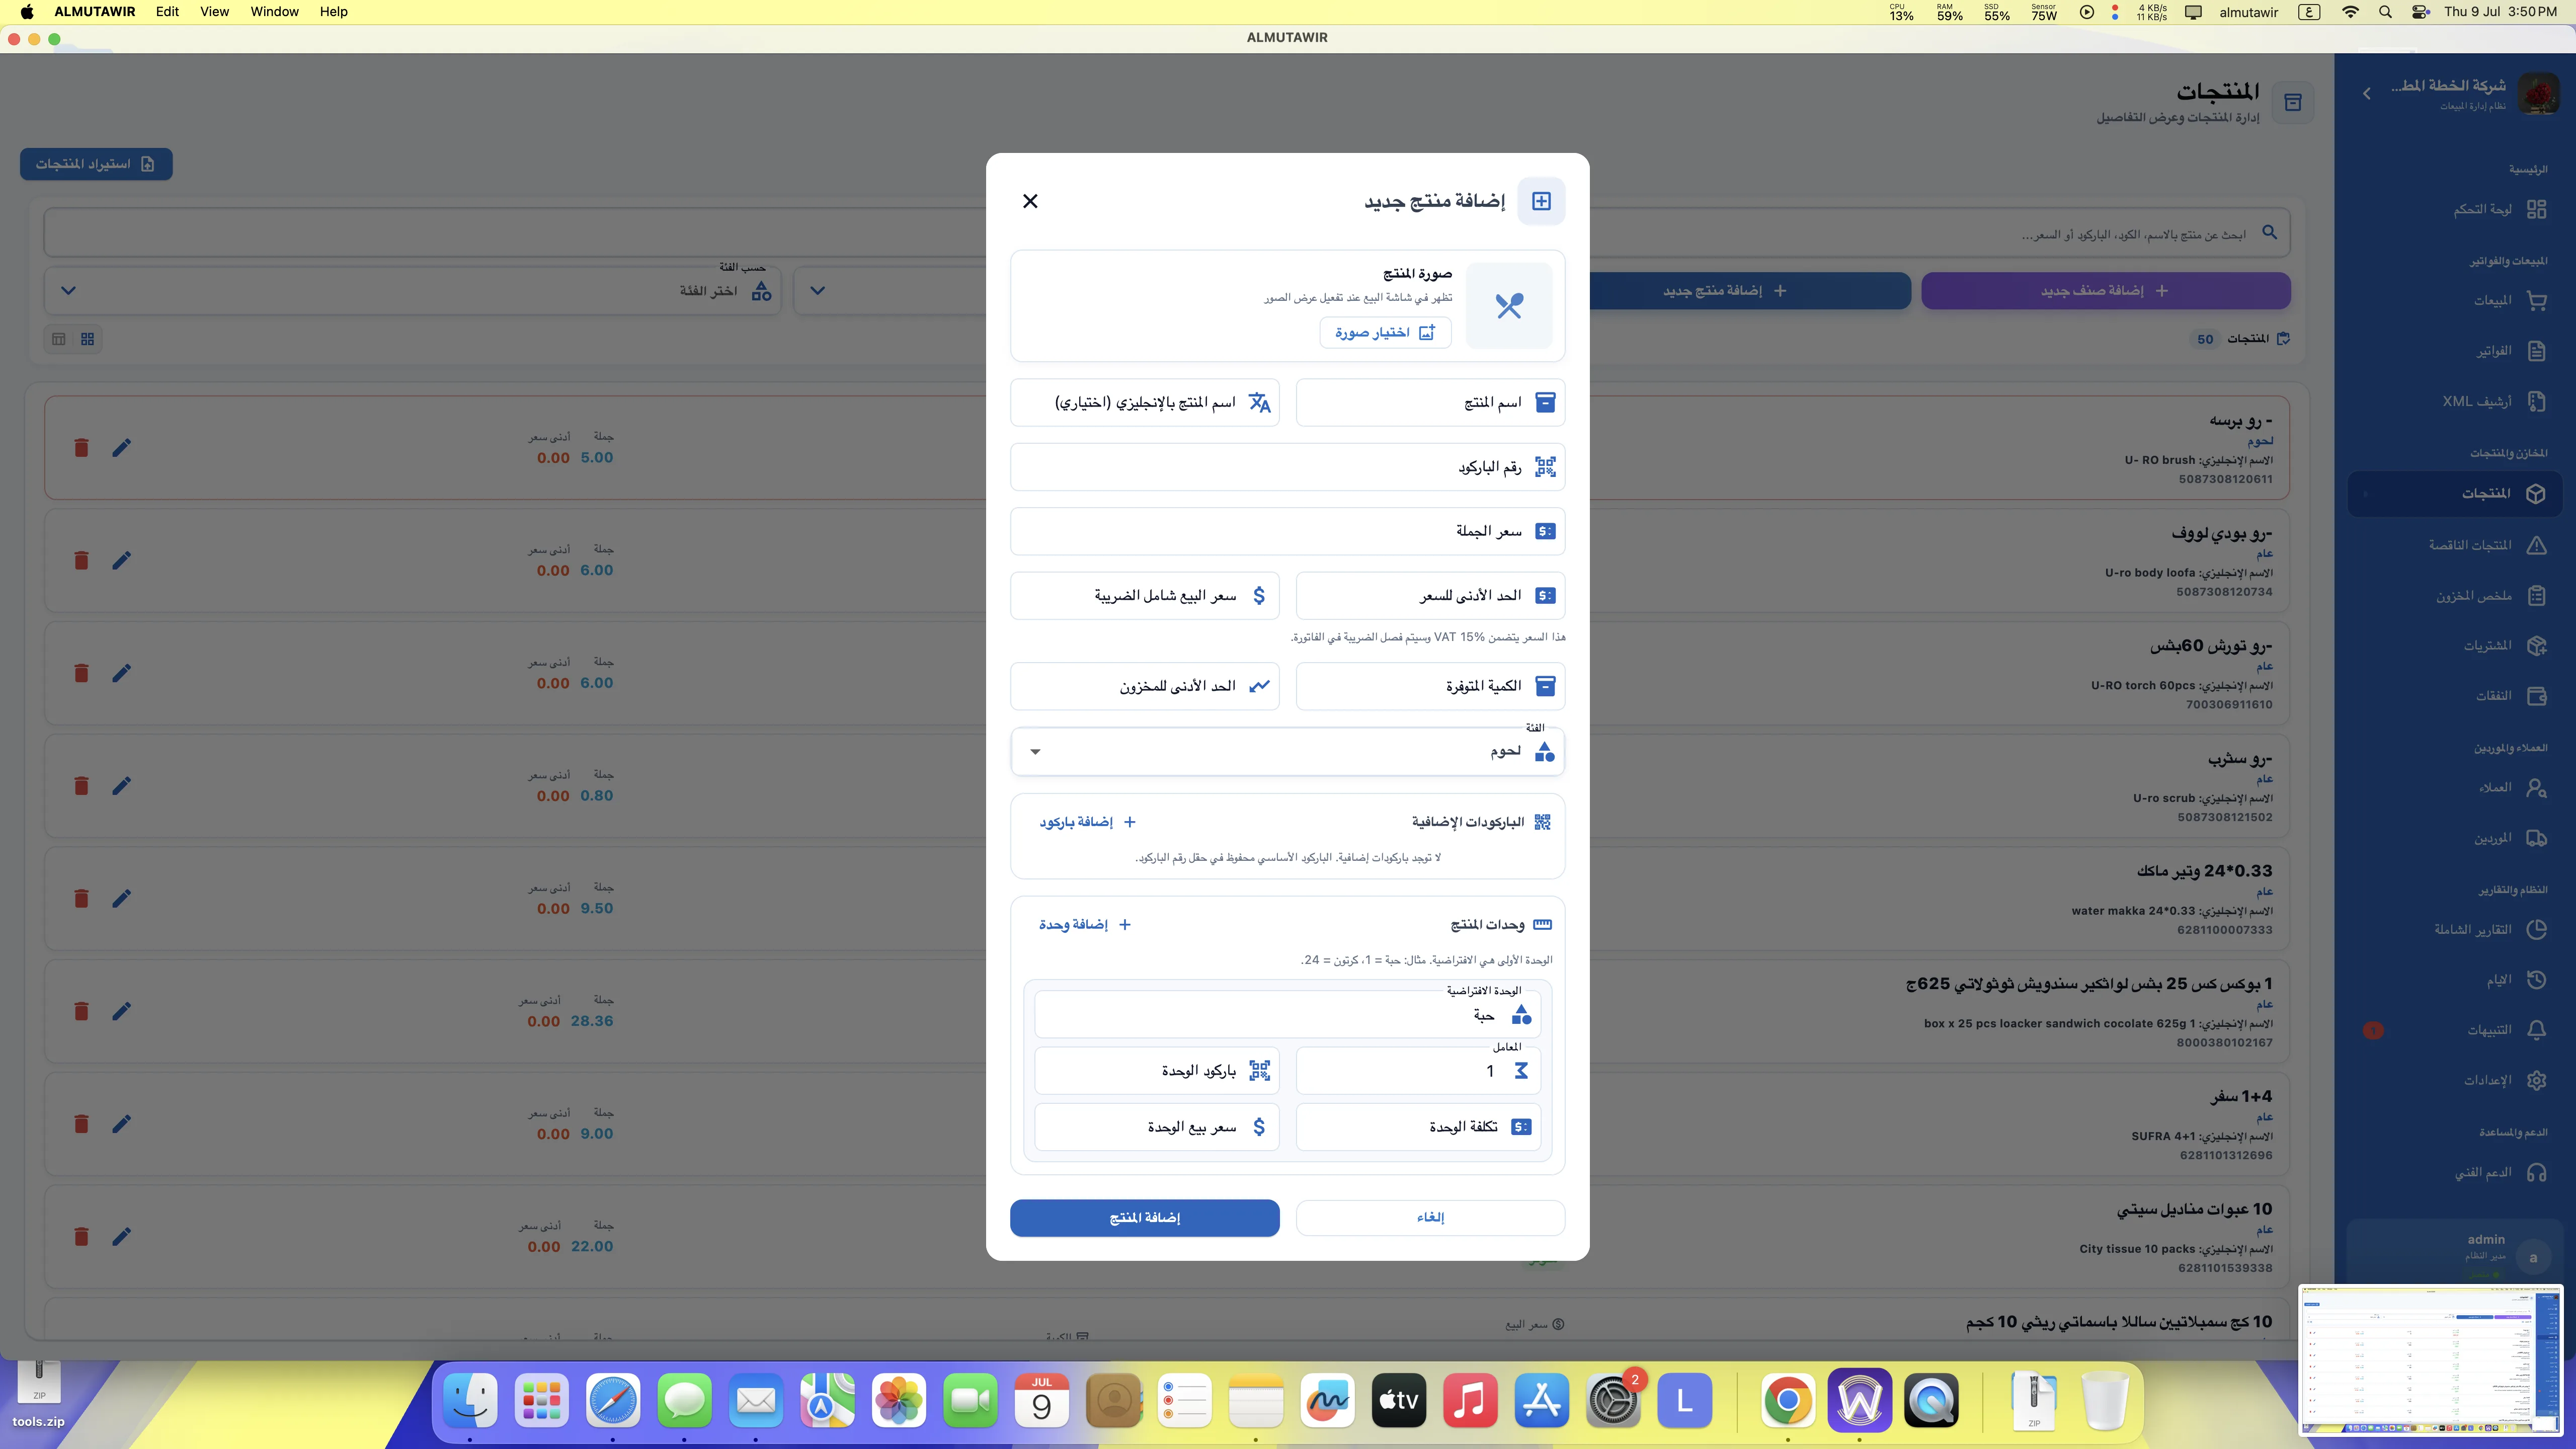
Task: Open لوحة التحكم in sidebar
Action: pyautogui.click(x=2455, y=209)
